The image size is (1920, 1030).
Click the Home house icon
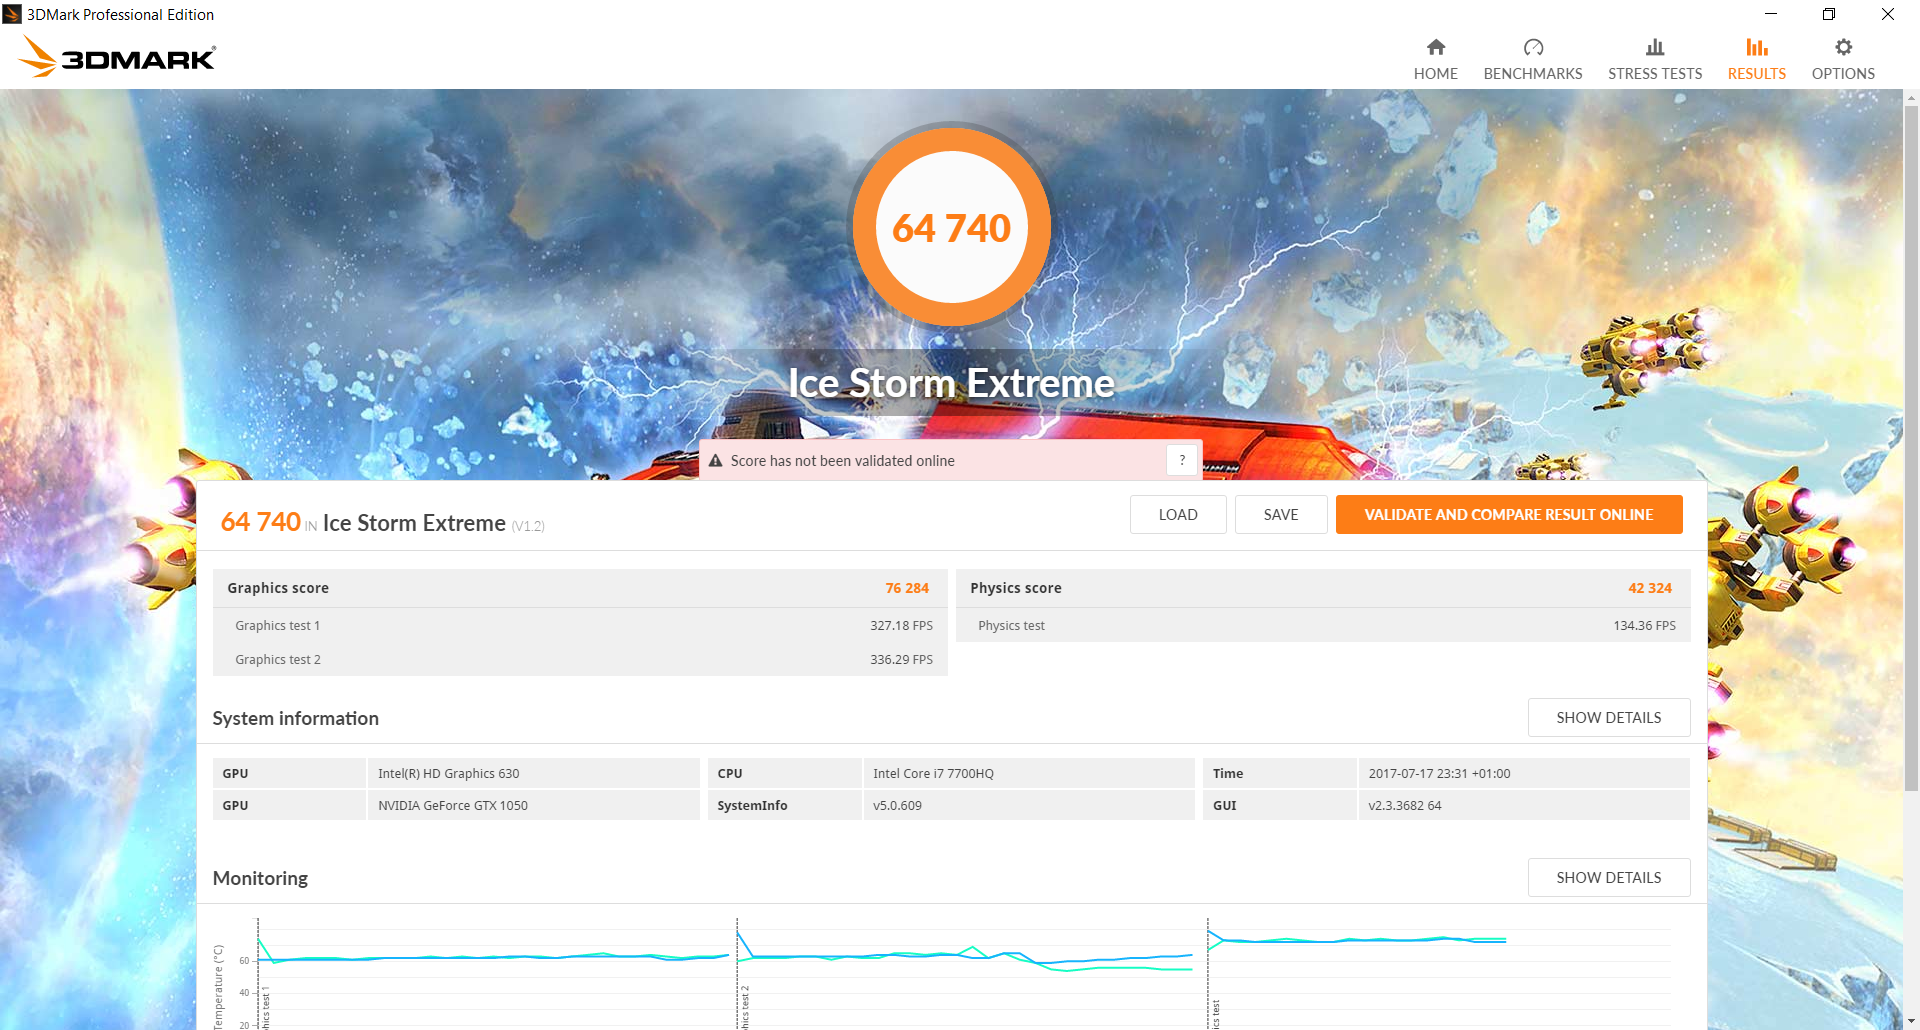click(1436, 47)
